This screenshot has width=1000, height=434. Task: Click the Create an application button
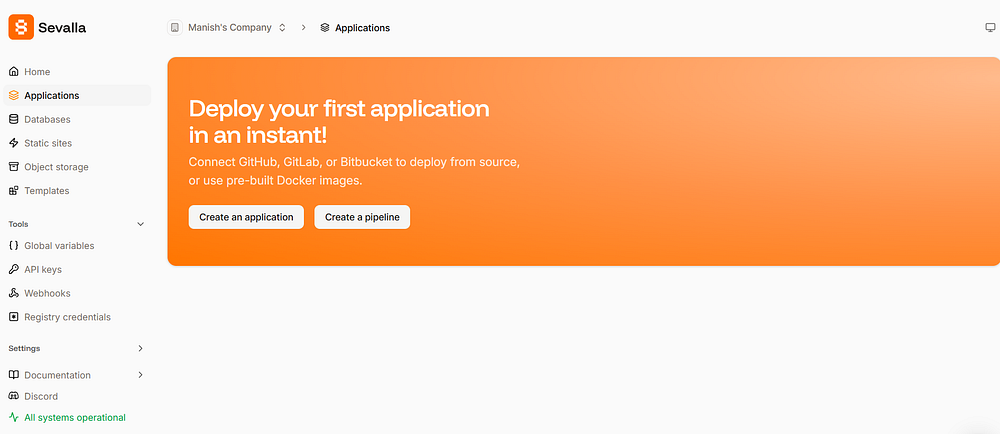(246, 217)
